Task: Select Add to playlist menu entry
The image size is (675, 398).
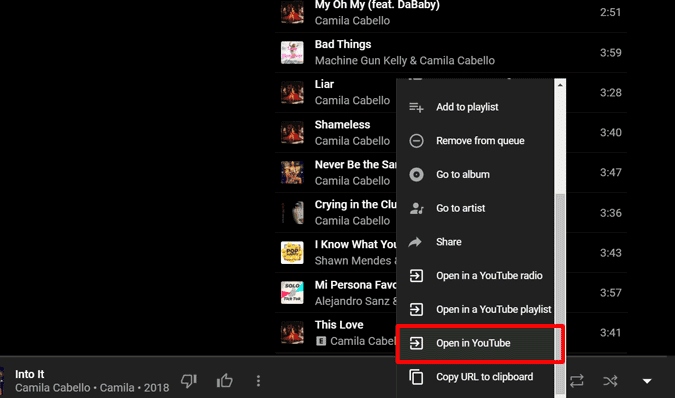Action: [x=475, y=107]
